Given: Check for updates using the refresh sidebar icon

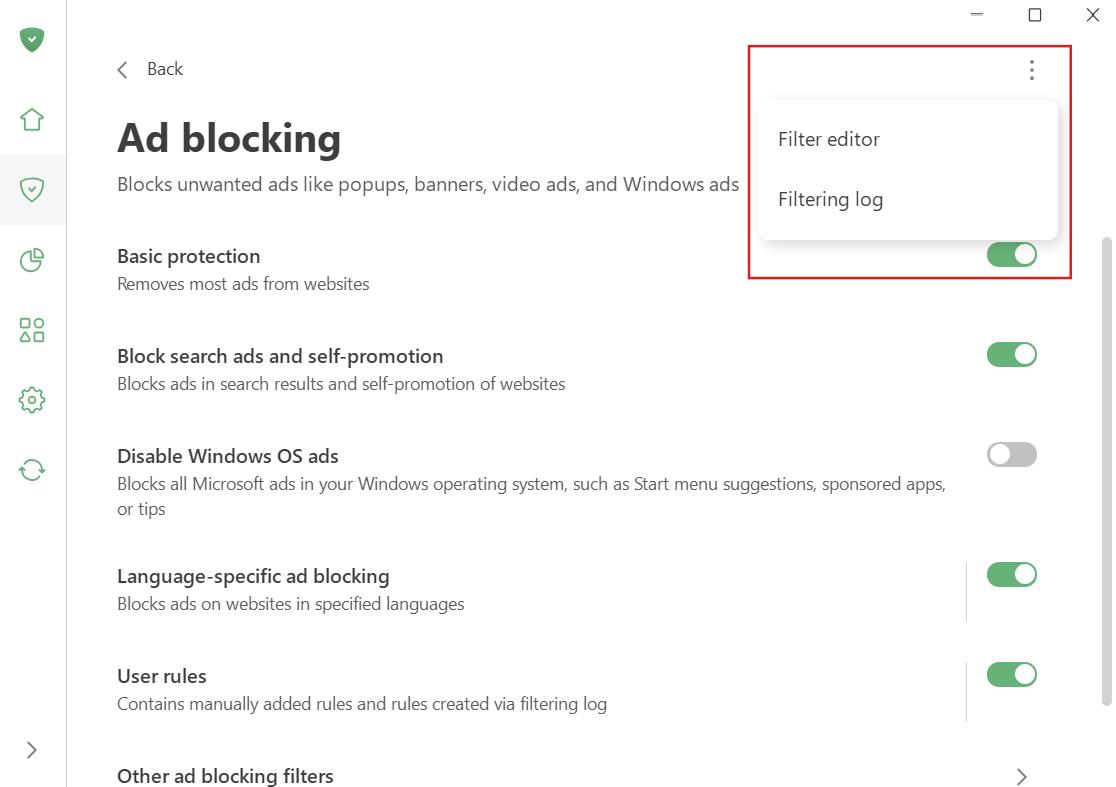Looking at the screenshot, I should coord(32,469).
